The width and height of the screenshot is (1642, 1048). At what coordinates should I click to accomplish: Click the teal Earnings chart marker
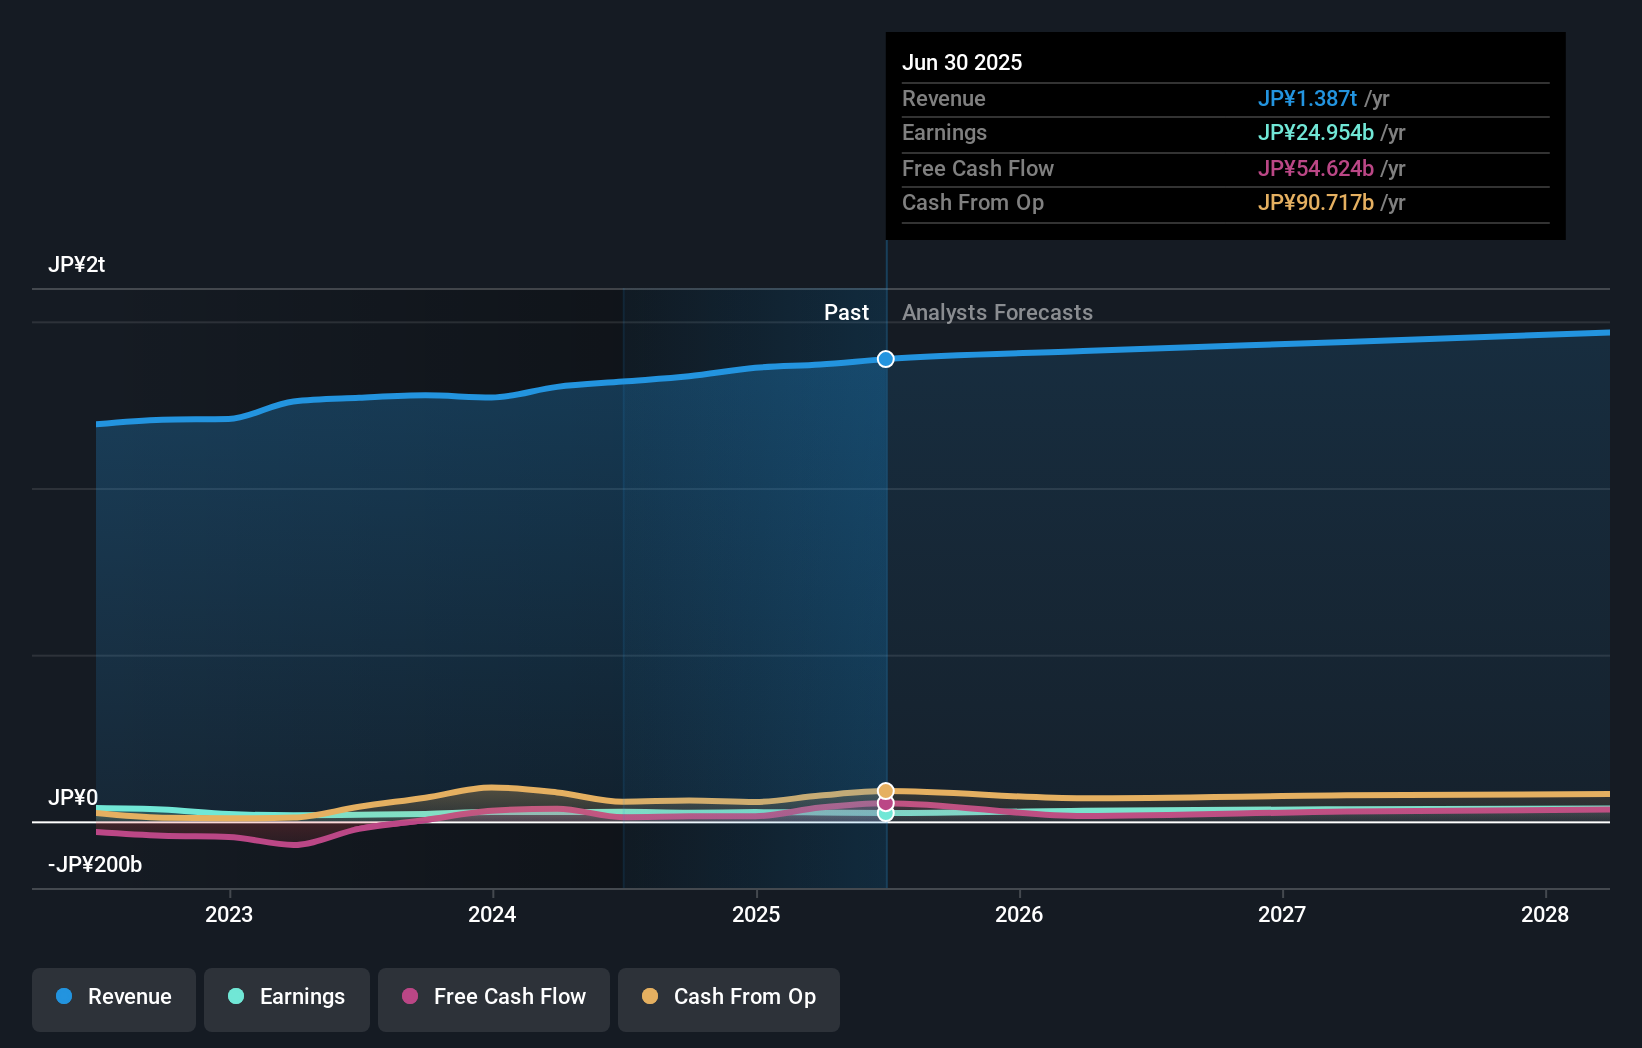coord(884,814)
